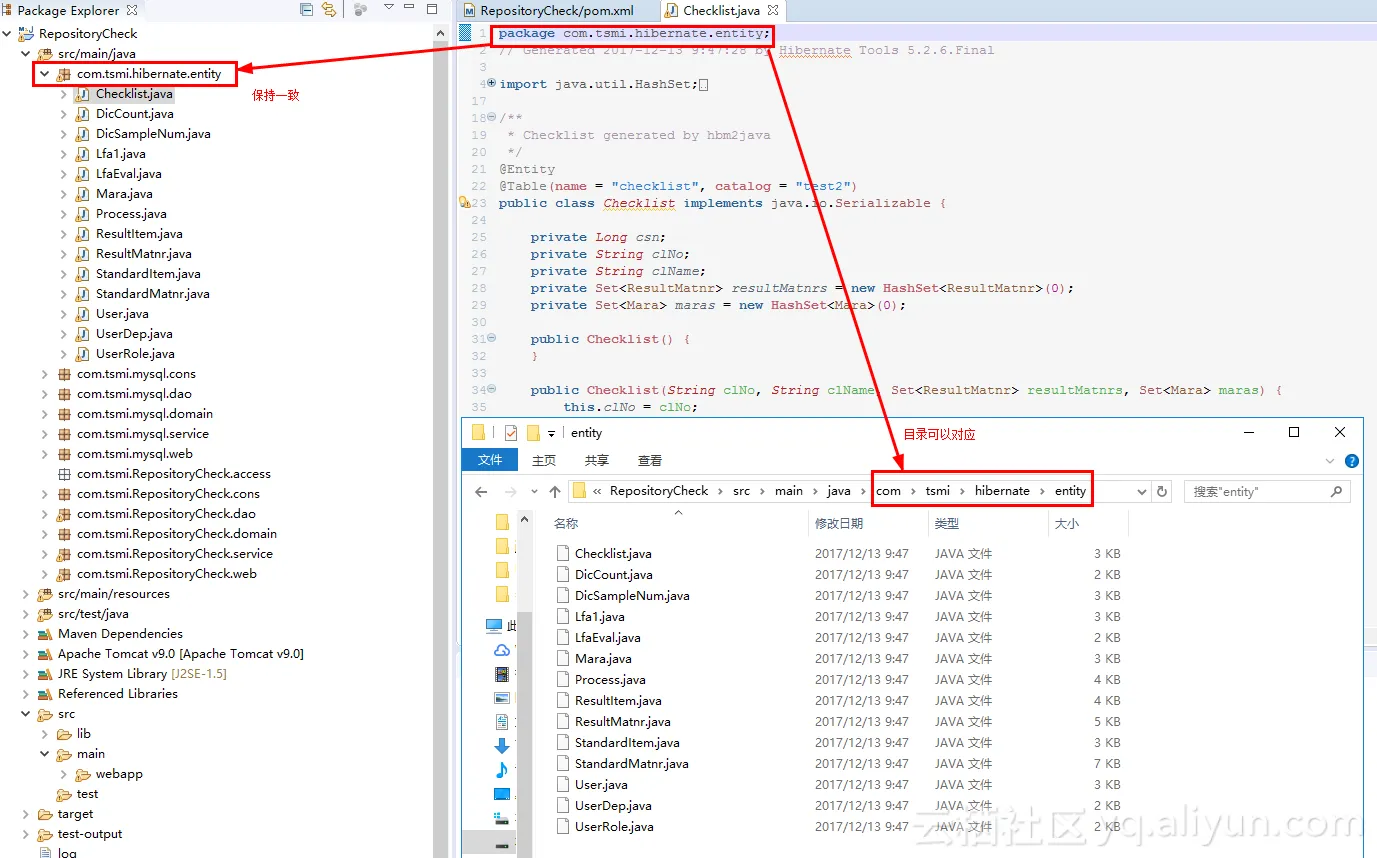
Task: Toggle Link with Editor icon
Action: [x=329, y=10]
